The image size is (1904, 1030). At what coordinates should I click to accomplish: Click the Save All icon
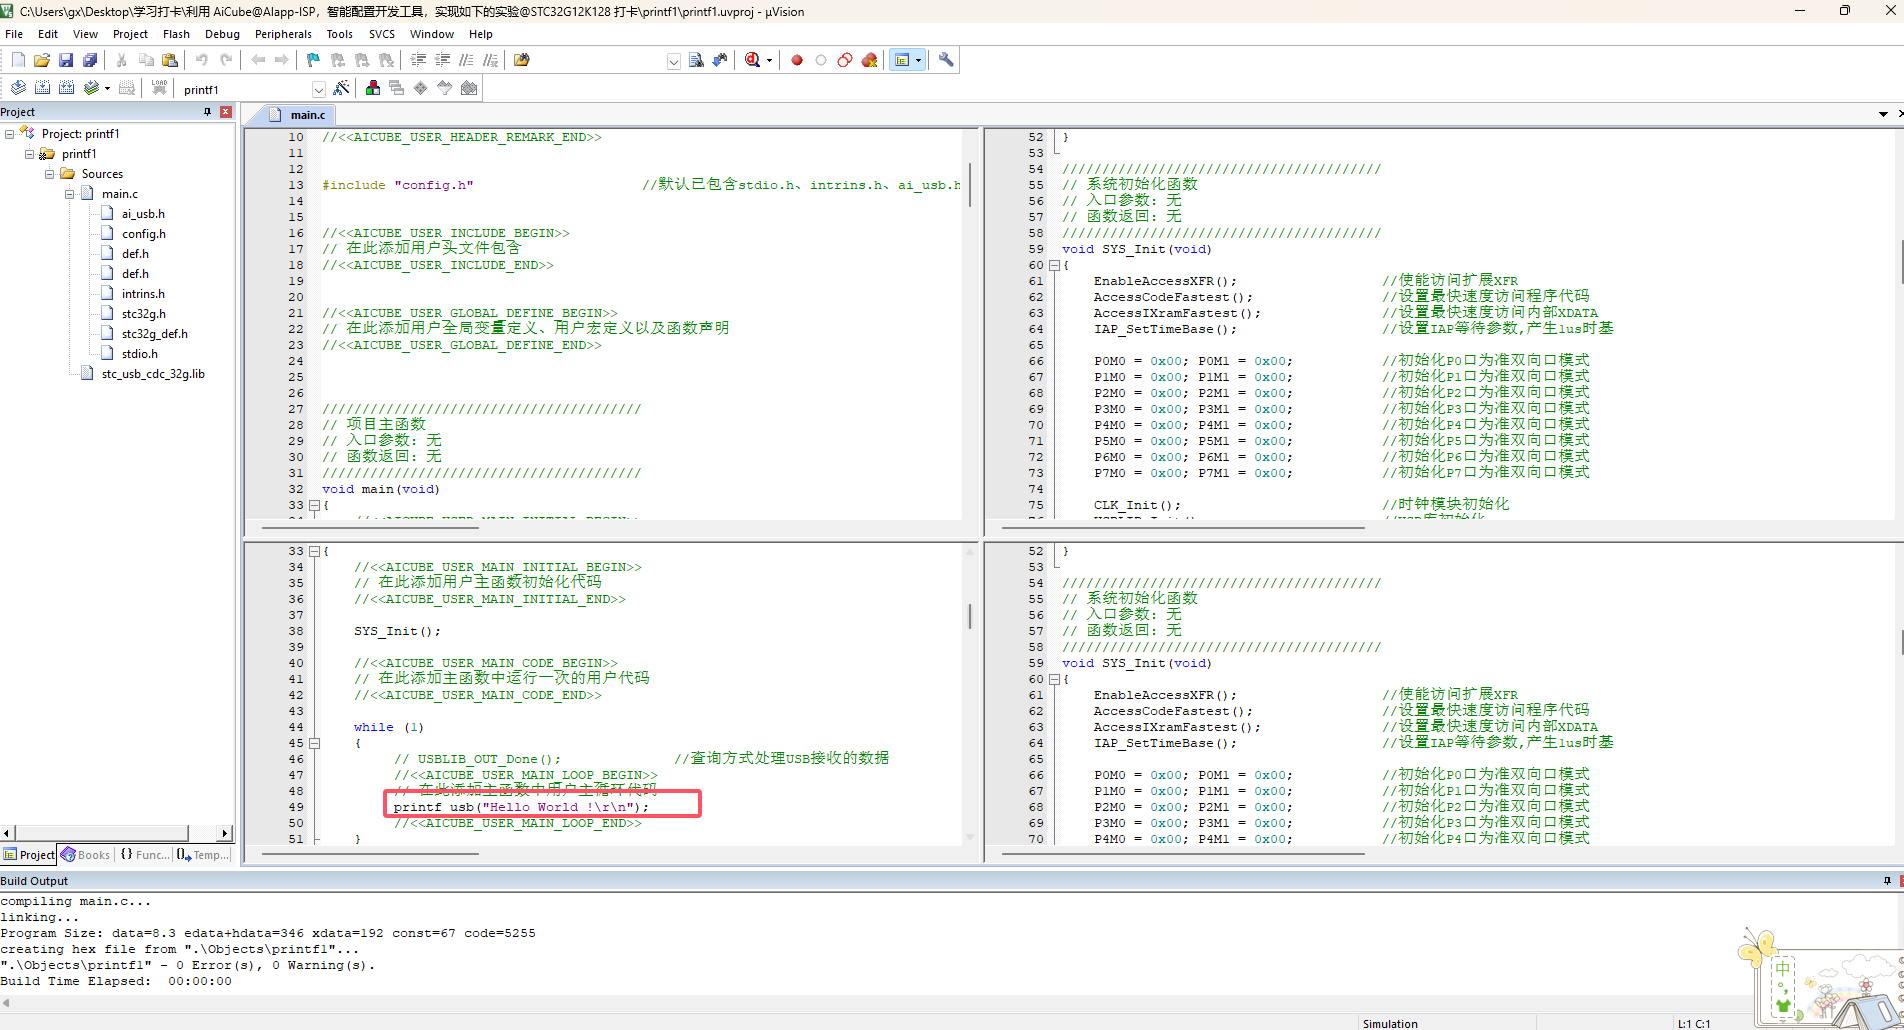tap(90, 60)
